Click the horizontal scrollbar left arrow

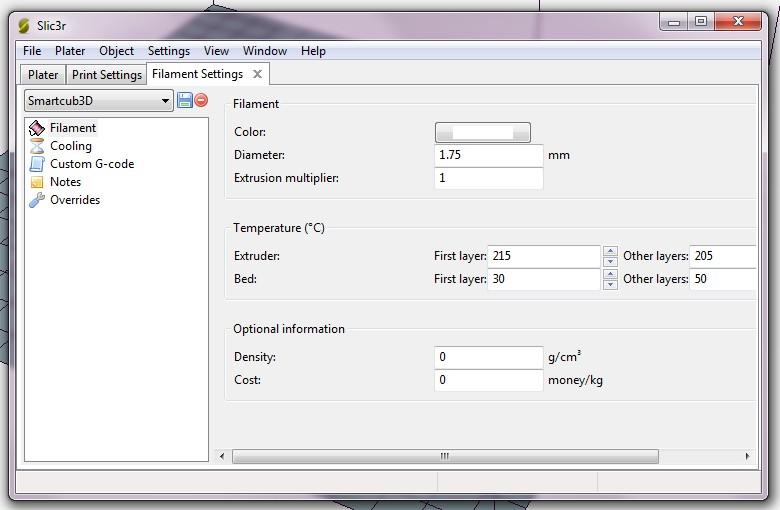point(222,456)
